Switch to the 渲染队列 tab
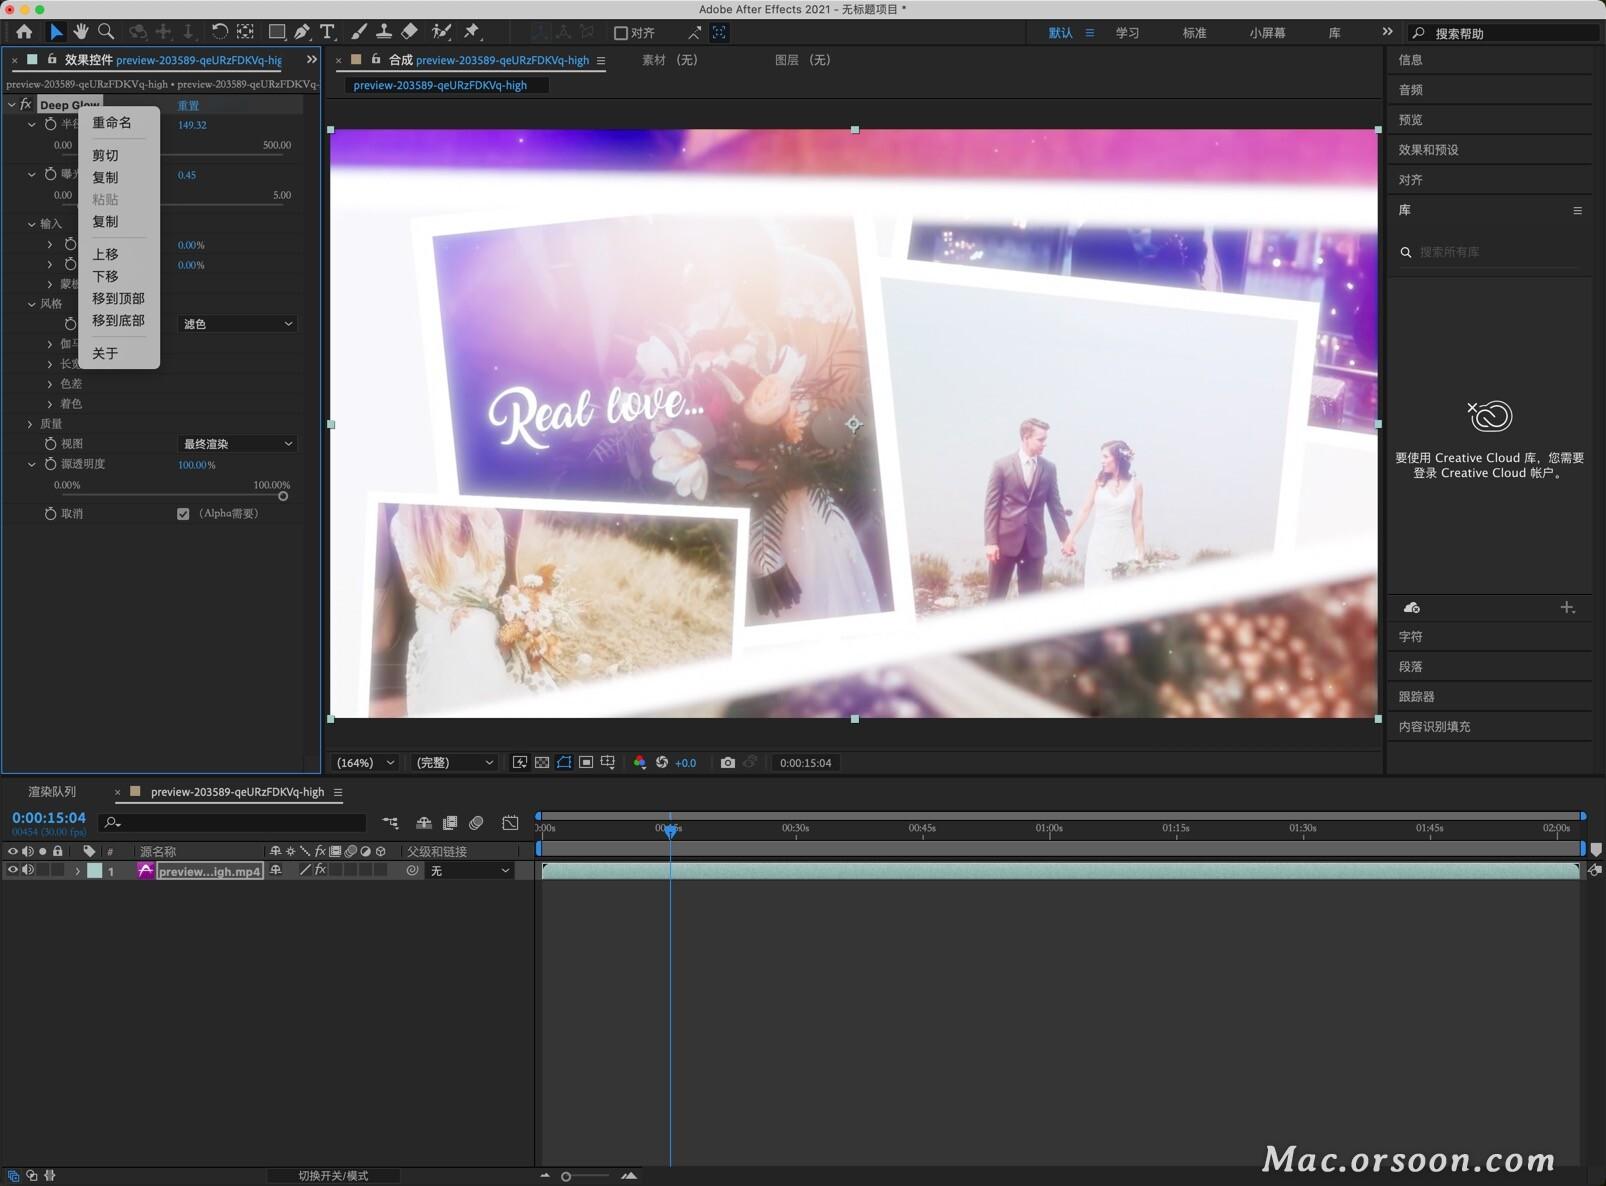Viewport: 1606px width, 1186px height. point(52,792)
